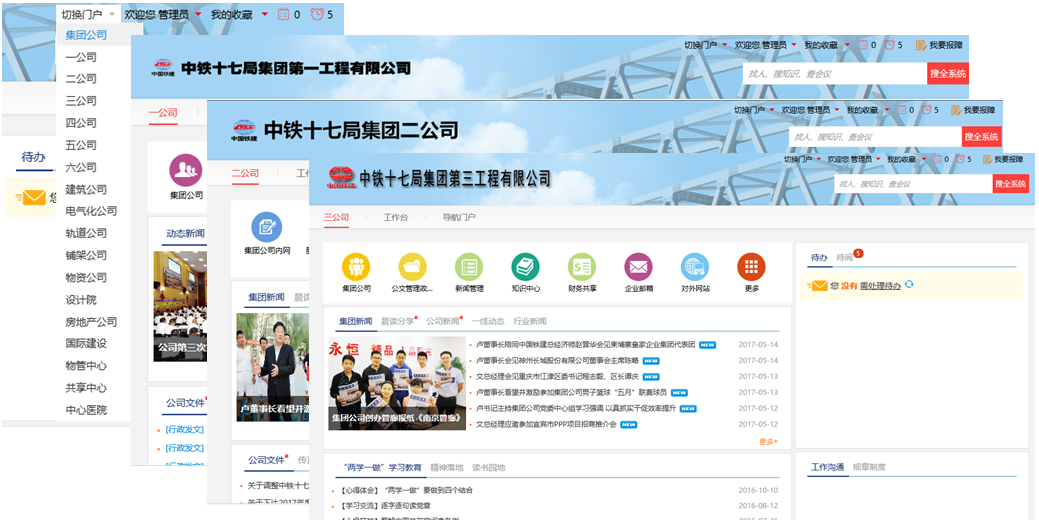The height and width of the screenshot is (523, 1039).
Task: Click the orange 更多+ link under news list
Action: tap(768, 441)
